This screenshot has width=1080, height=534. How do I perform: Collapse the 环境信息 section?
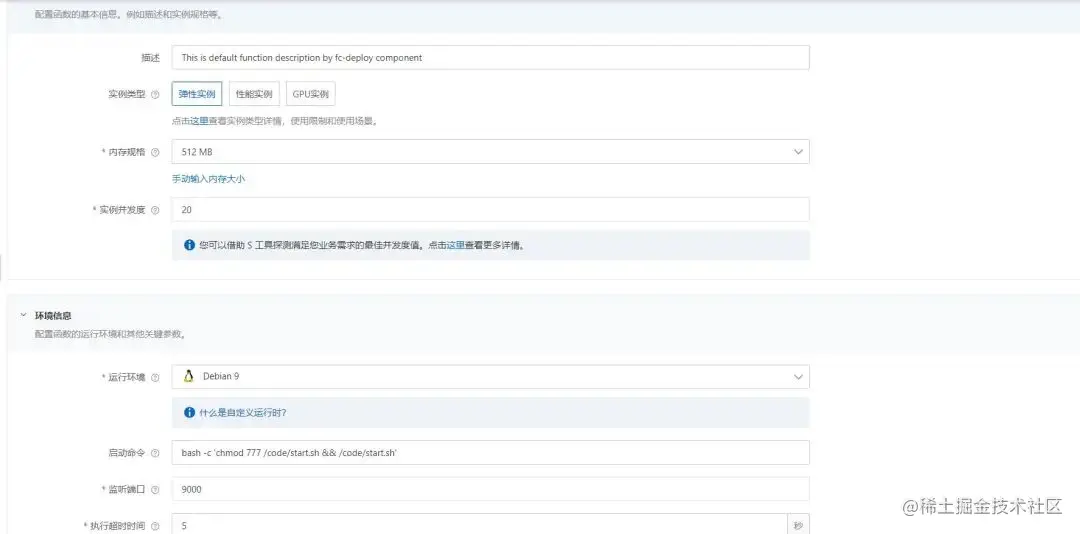click(x=23, y=315)
